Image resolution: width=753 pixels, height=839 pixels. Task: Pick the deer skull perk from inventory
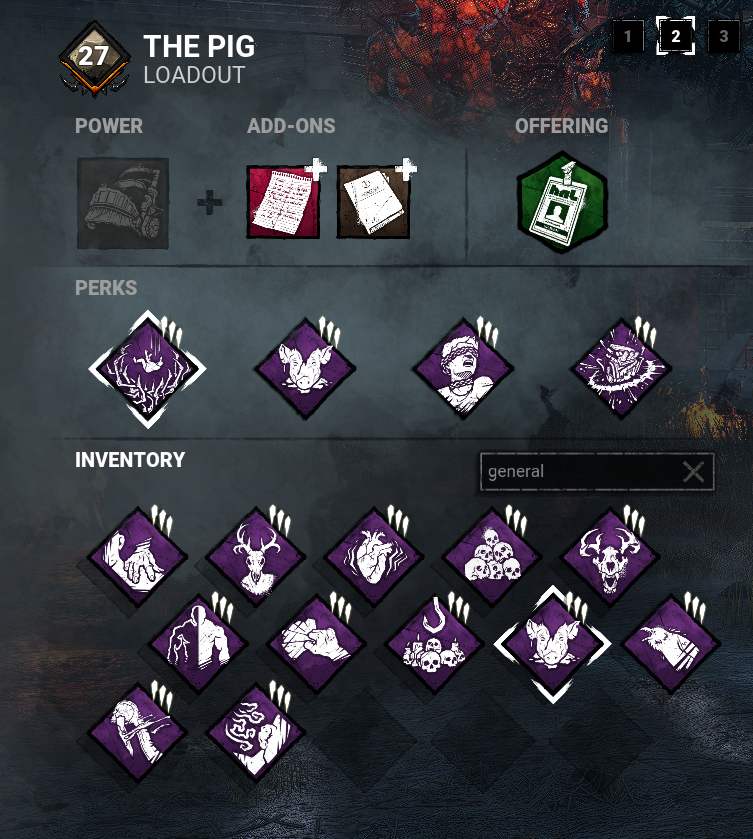tap(256, 558)
